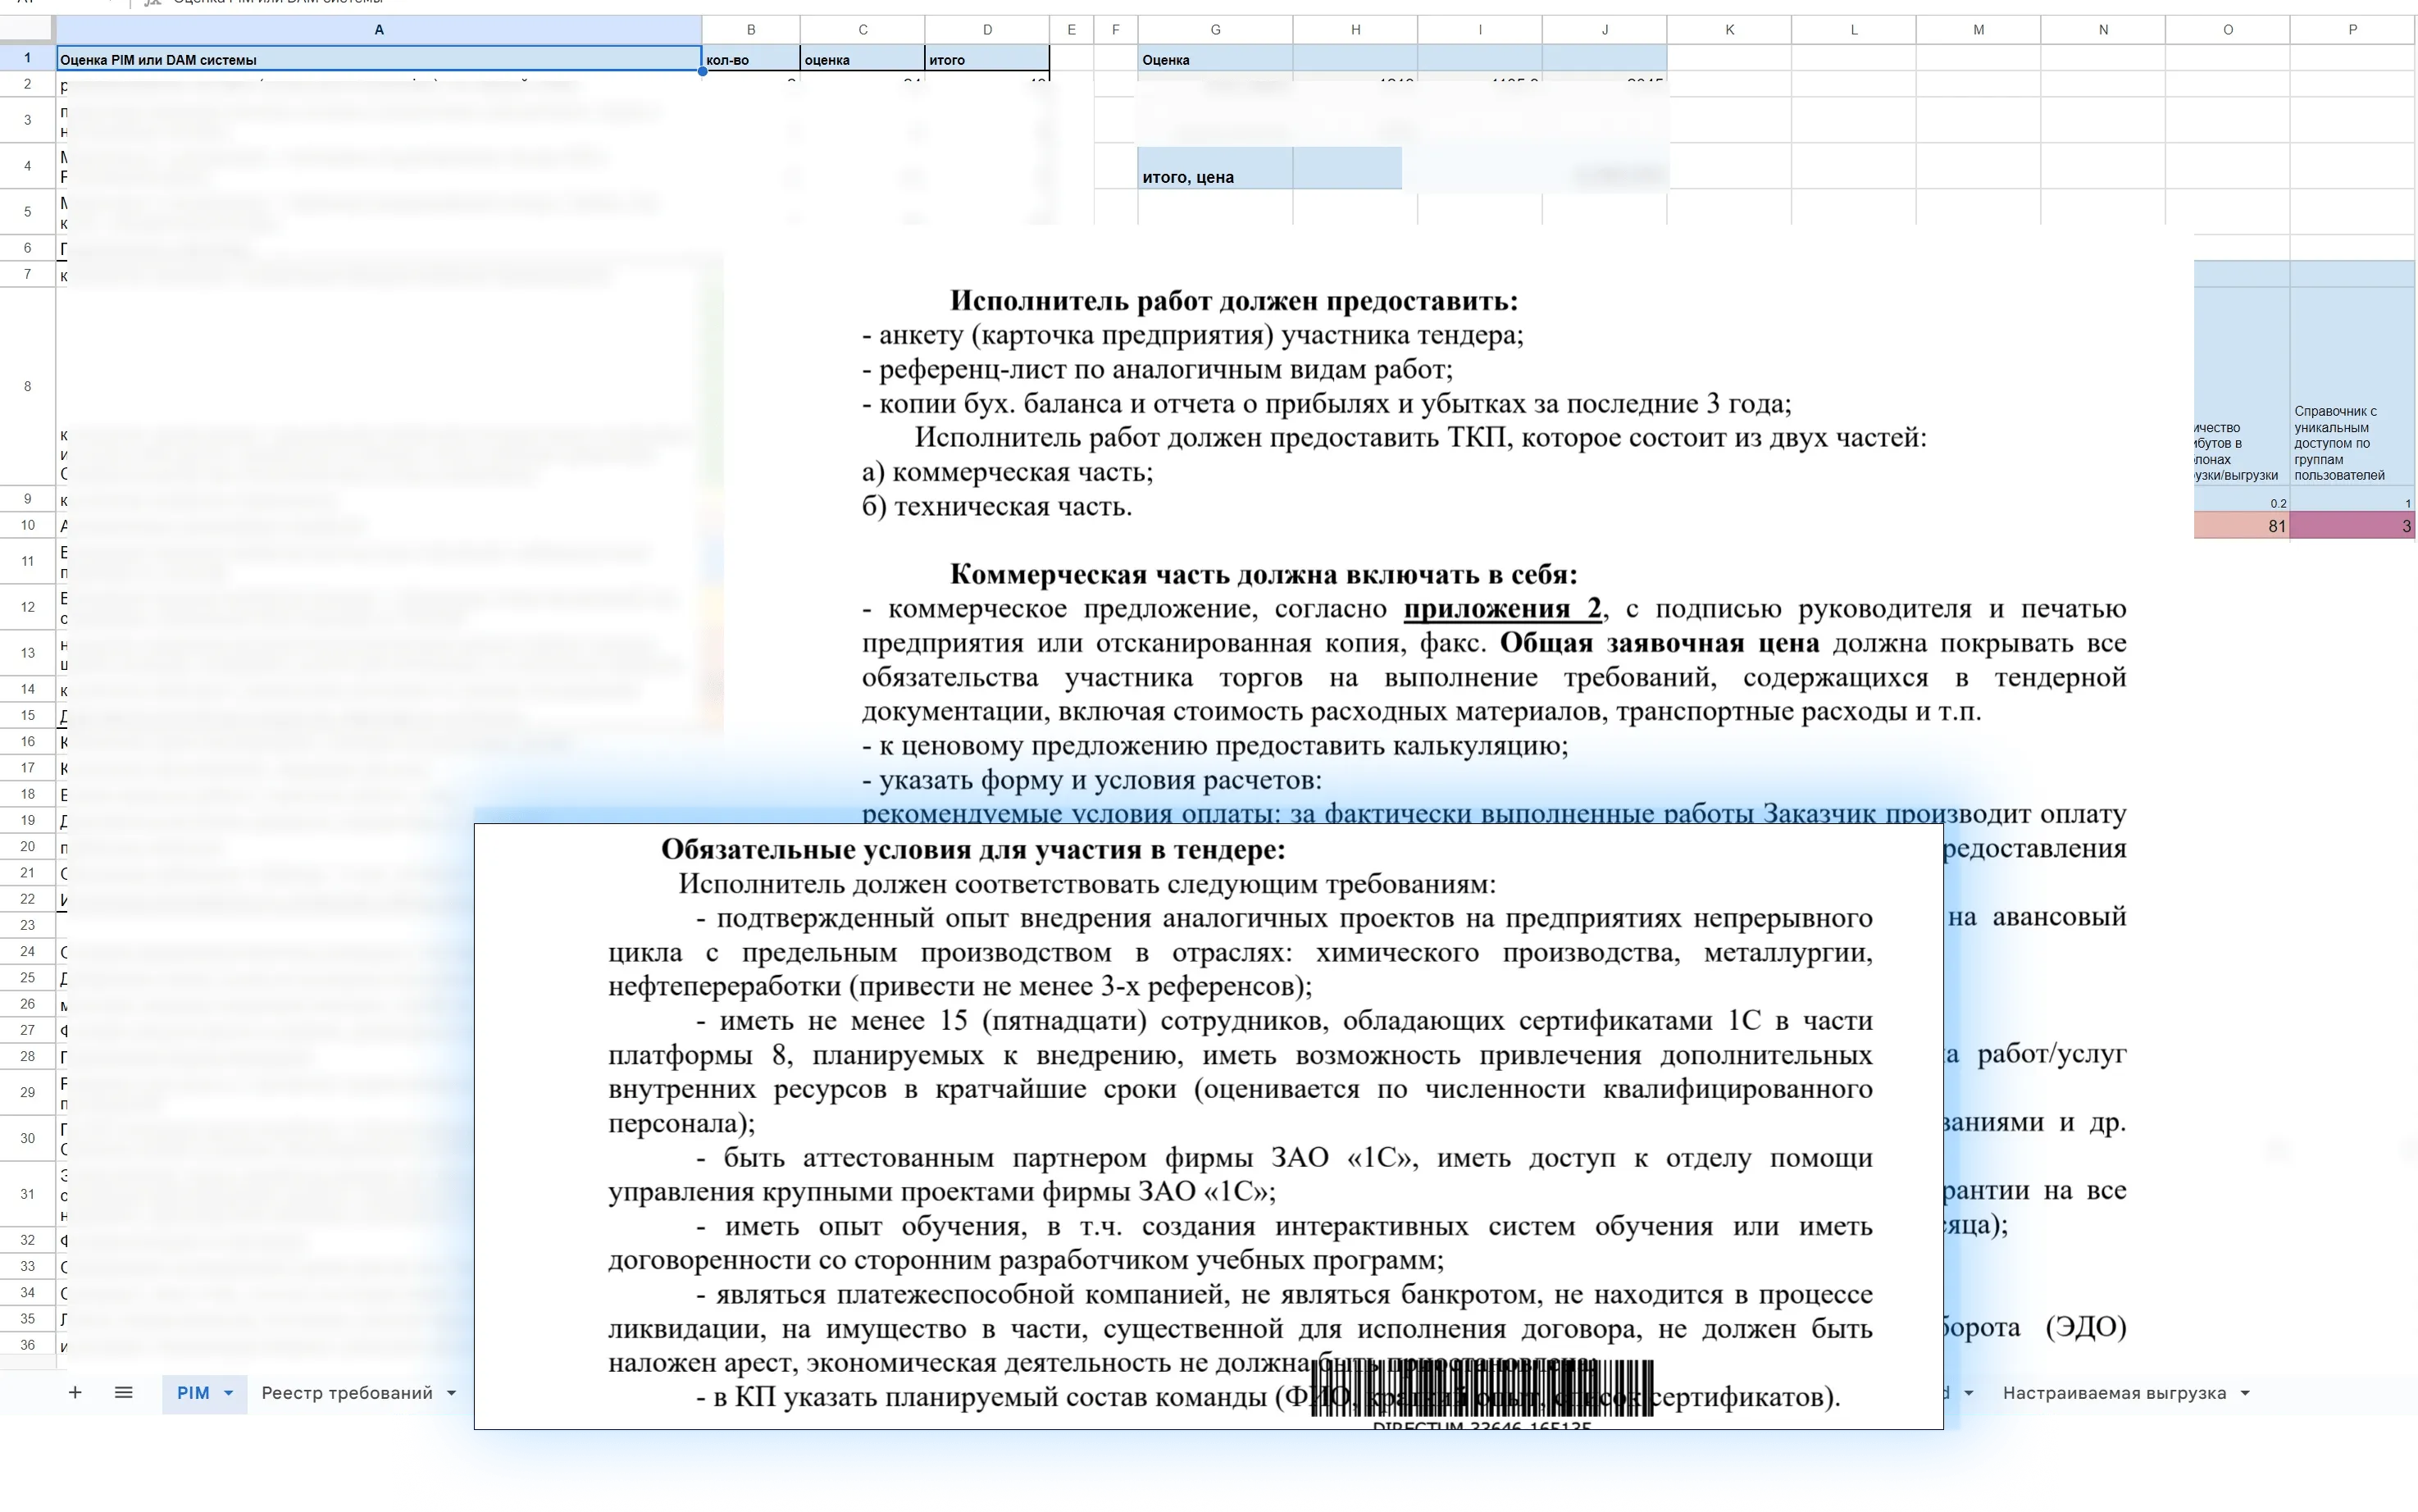The image size is (2418, 1512).
Task: Click the line б) техническая часть
Action: [x=997, y=507]
